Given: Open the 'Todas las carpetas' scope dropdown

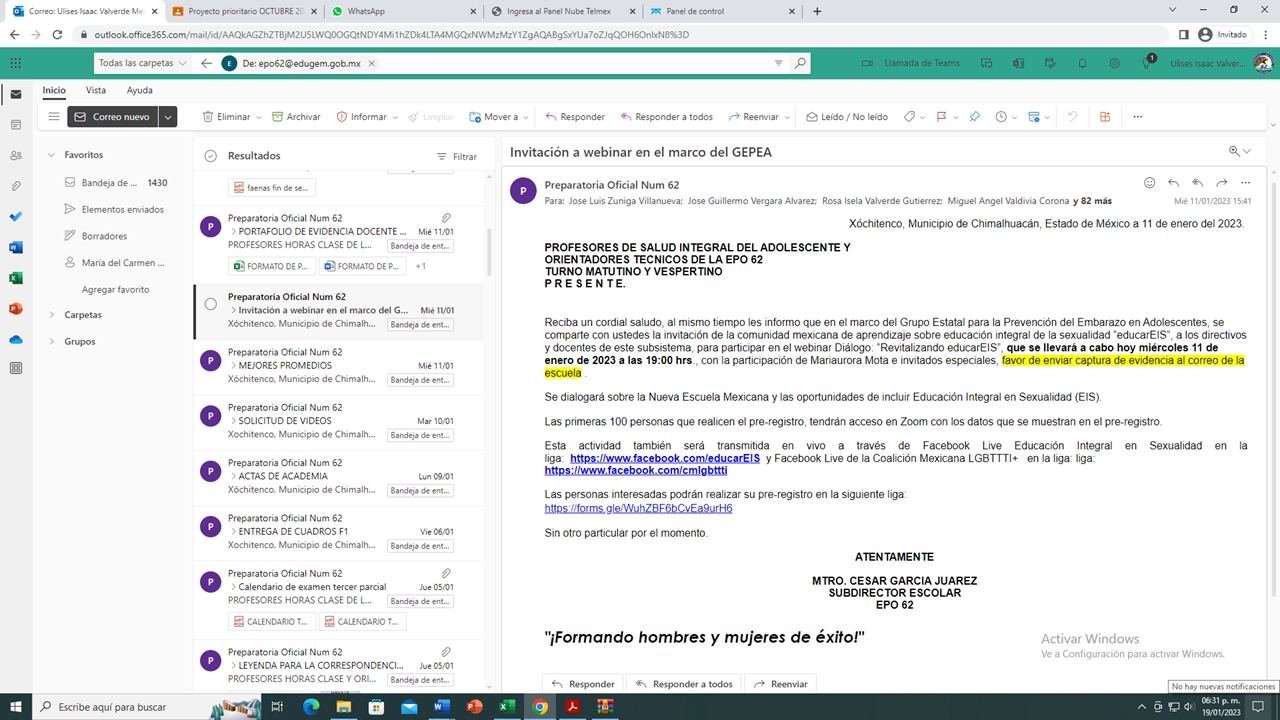Looking at the screenshot, I should pos(143,63).
